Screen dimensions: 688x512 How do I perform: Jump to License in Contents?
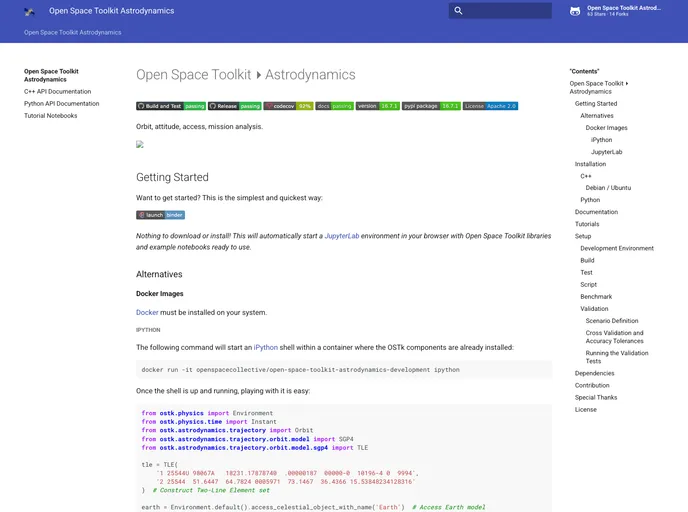[586, 409]
